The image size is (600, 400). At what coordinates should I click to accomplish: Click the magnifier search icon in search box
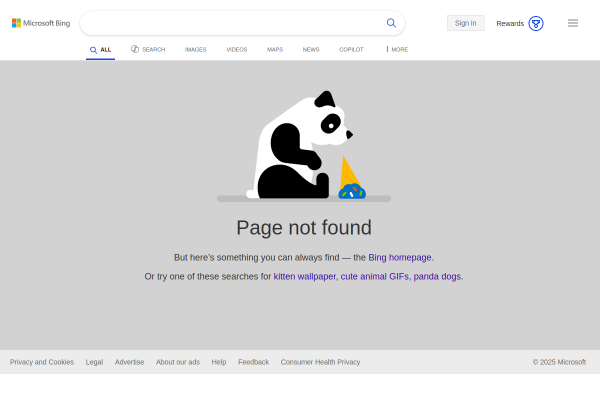[391, 23]
